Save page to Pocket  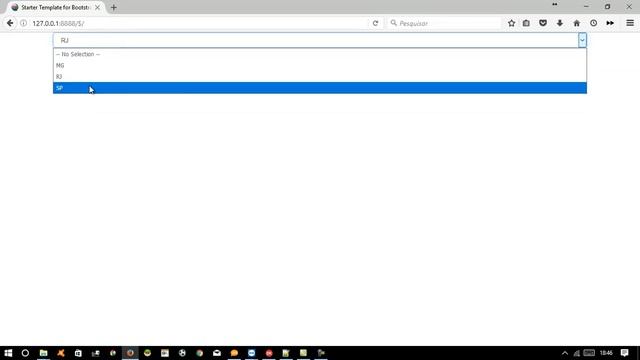pyautogui.click(x=543, y=23)
